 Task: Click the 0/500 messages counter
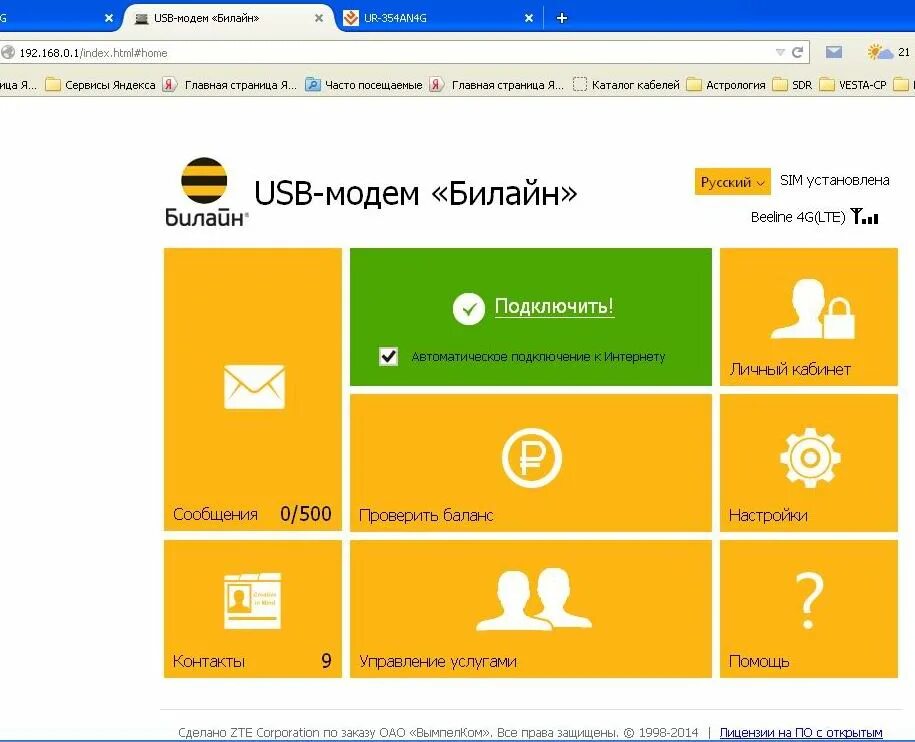click(306, 513)
